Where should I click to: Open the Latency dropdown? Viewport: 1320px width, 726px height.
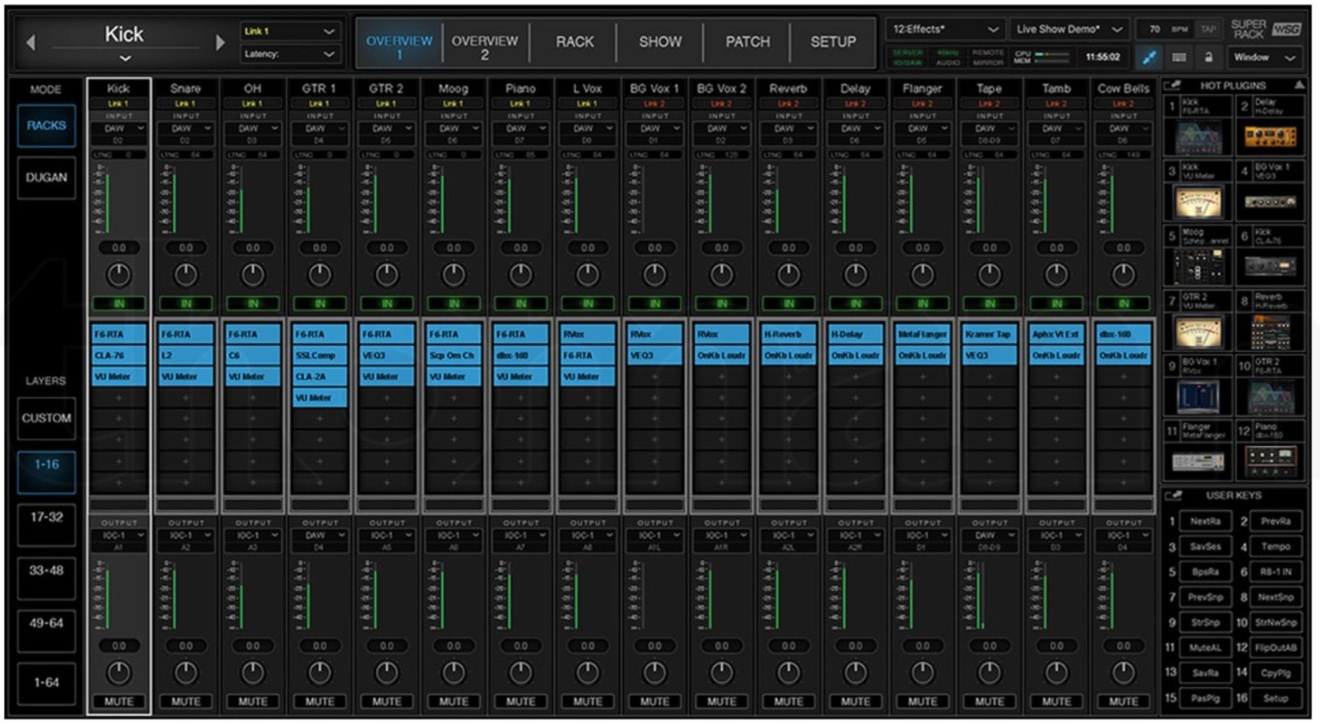tap(290, 55)
